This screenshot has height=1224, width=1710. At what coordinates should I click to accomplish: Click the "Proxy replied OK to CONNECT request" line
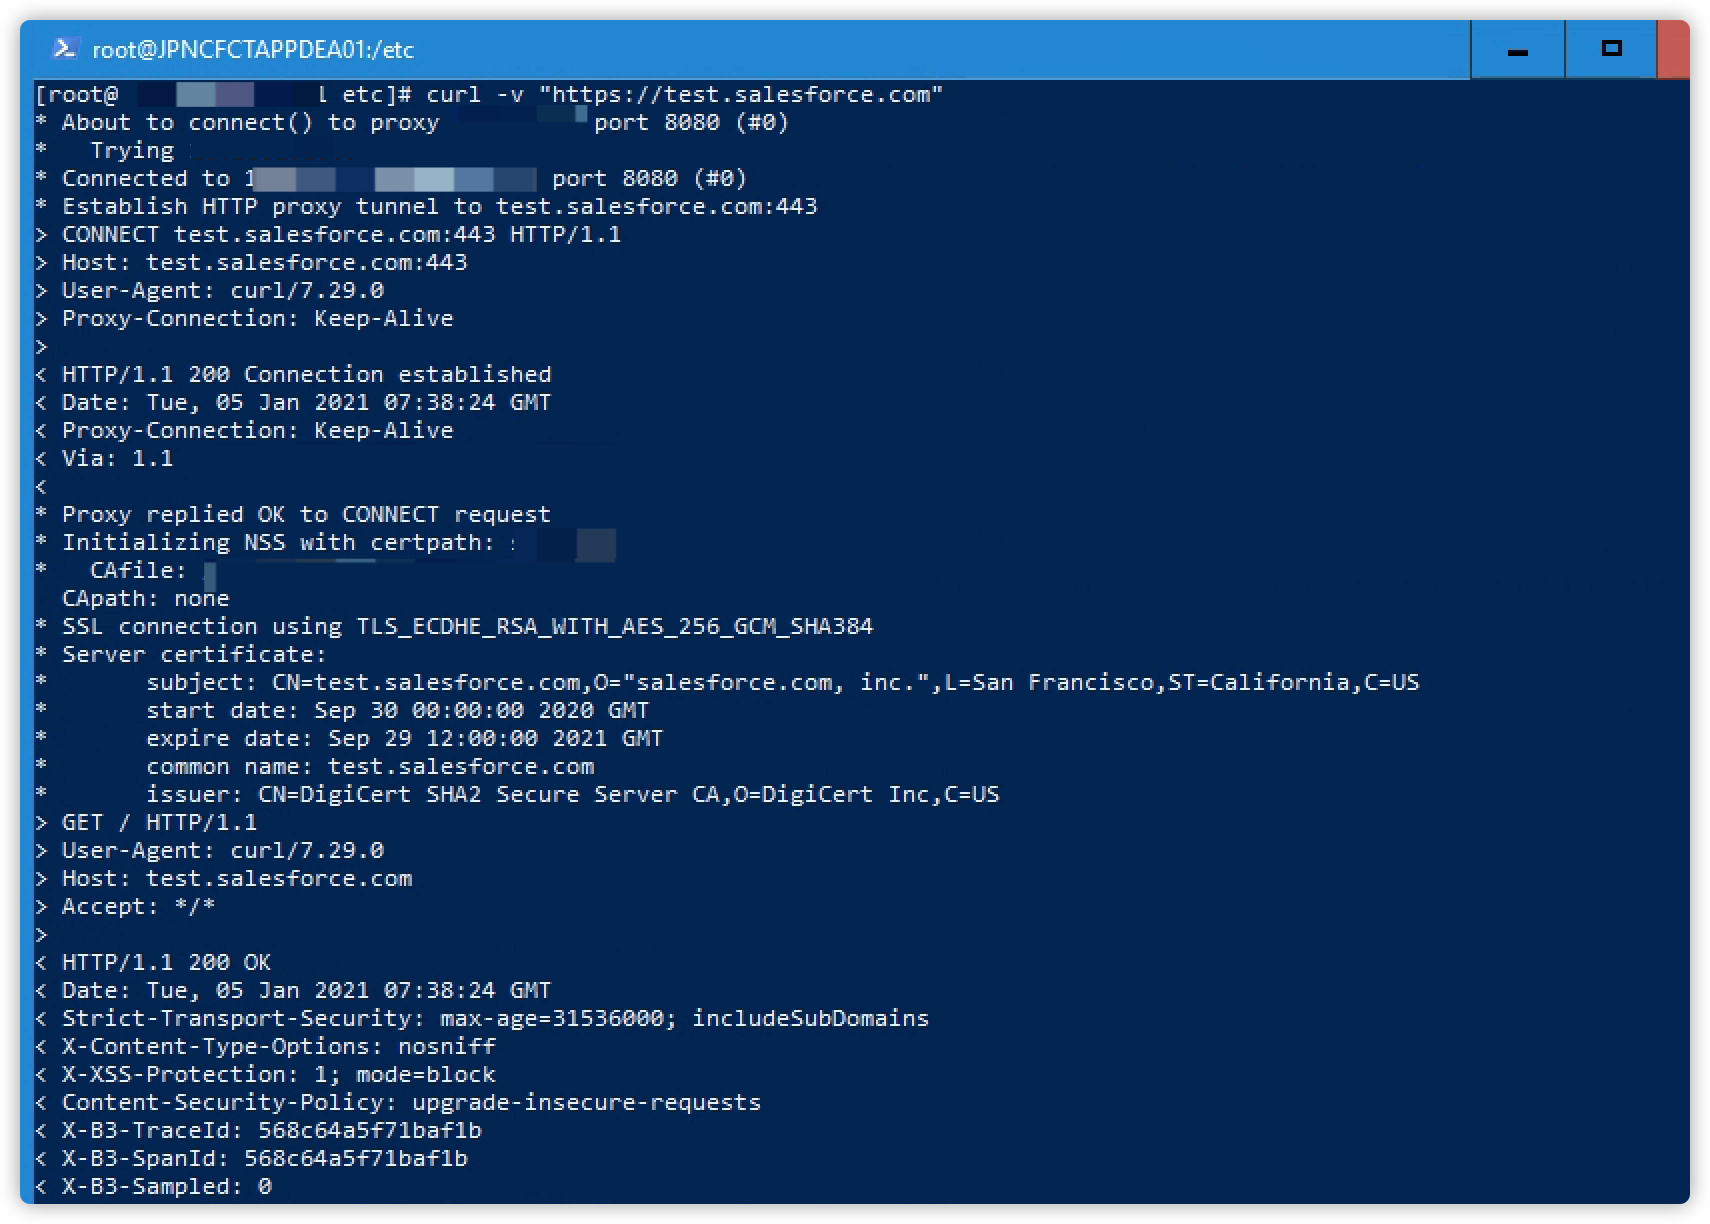click(306, 514)
